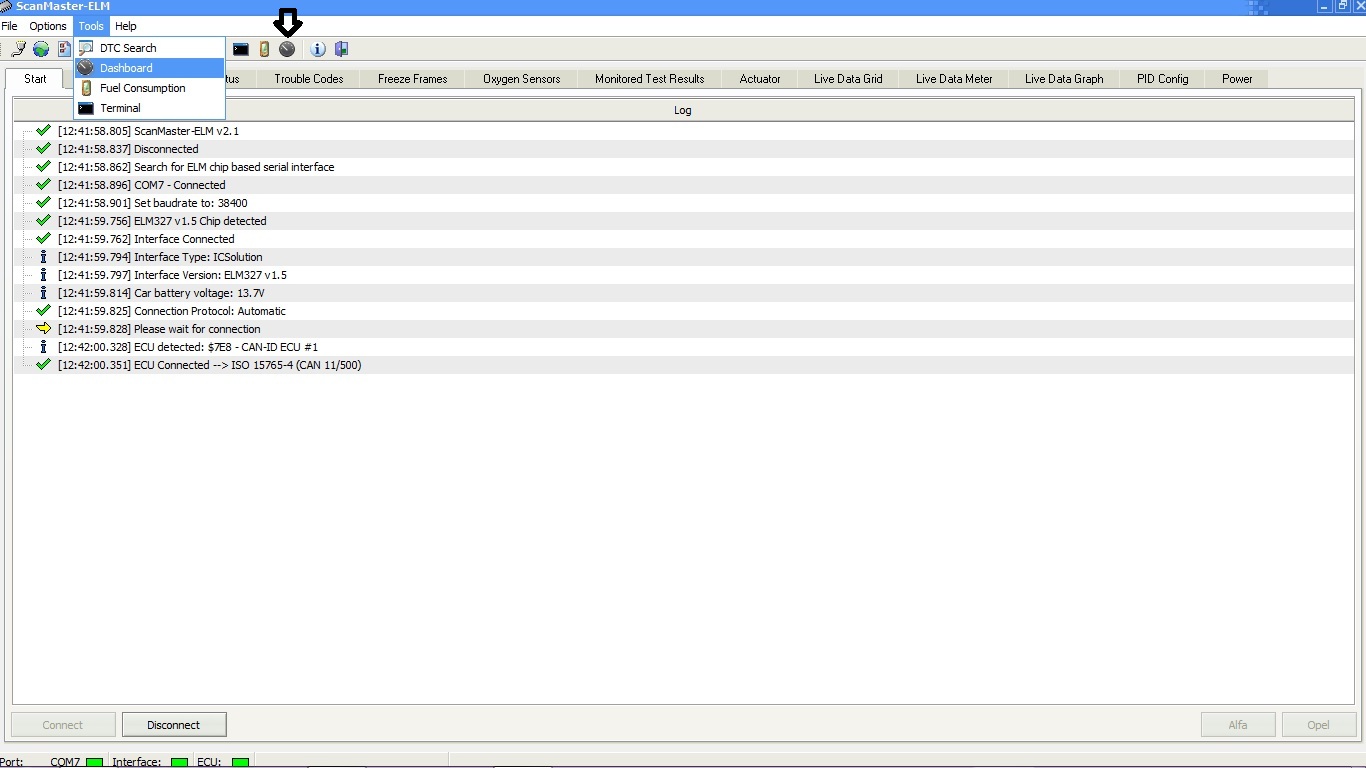Viewport: 1366px width, 768px height.
Task: Open the Tools menu
Action: point(90,25)
